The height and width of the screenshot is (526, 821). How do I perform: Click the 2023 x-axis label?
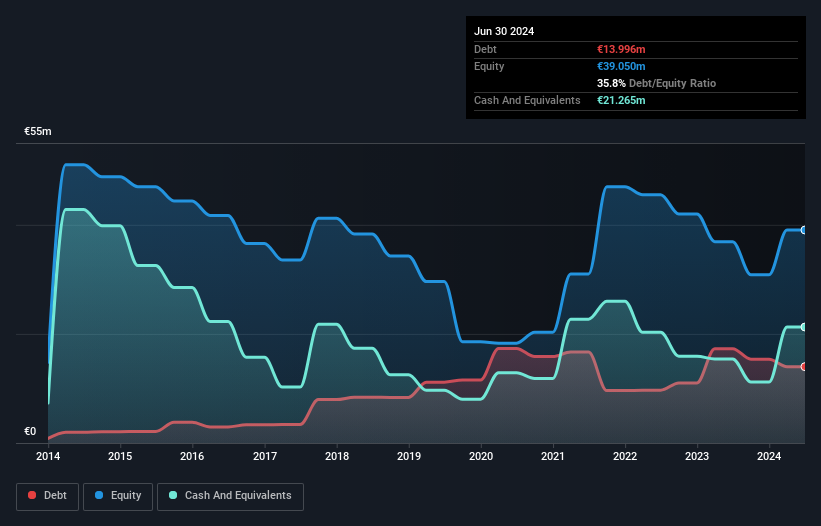pos(697,456)
